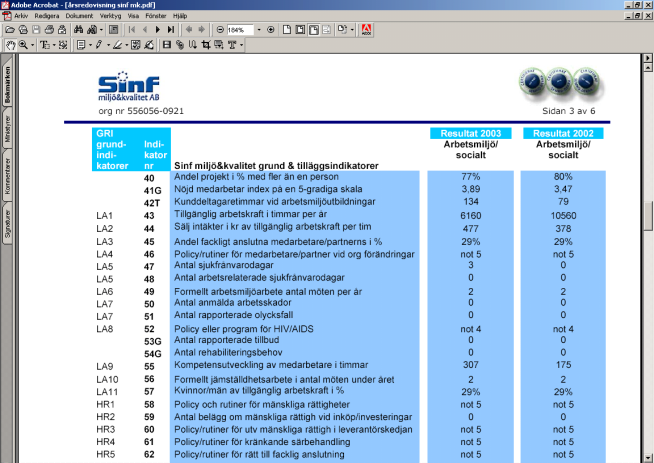Screen dimensions: 654x463
Task: Open the Fönster menu
Action: 156,16
